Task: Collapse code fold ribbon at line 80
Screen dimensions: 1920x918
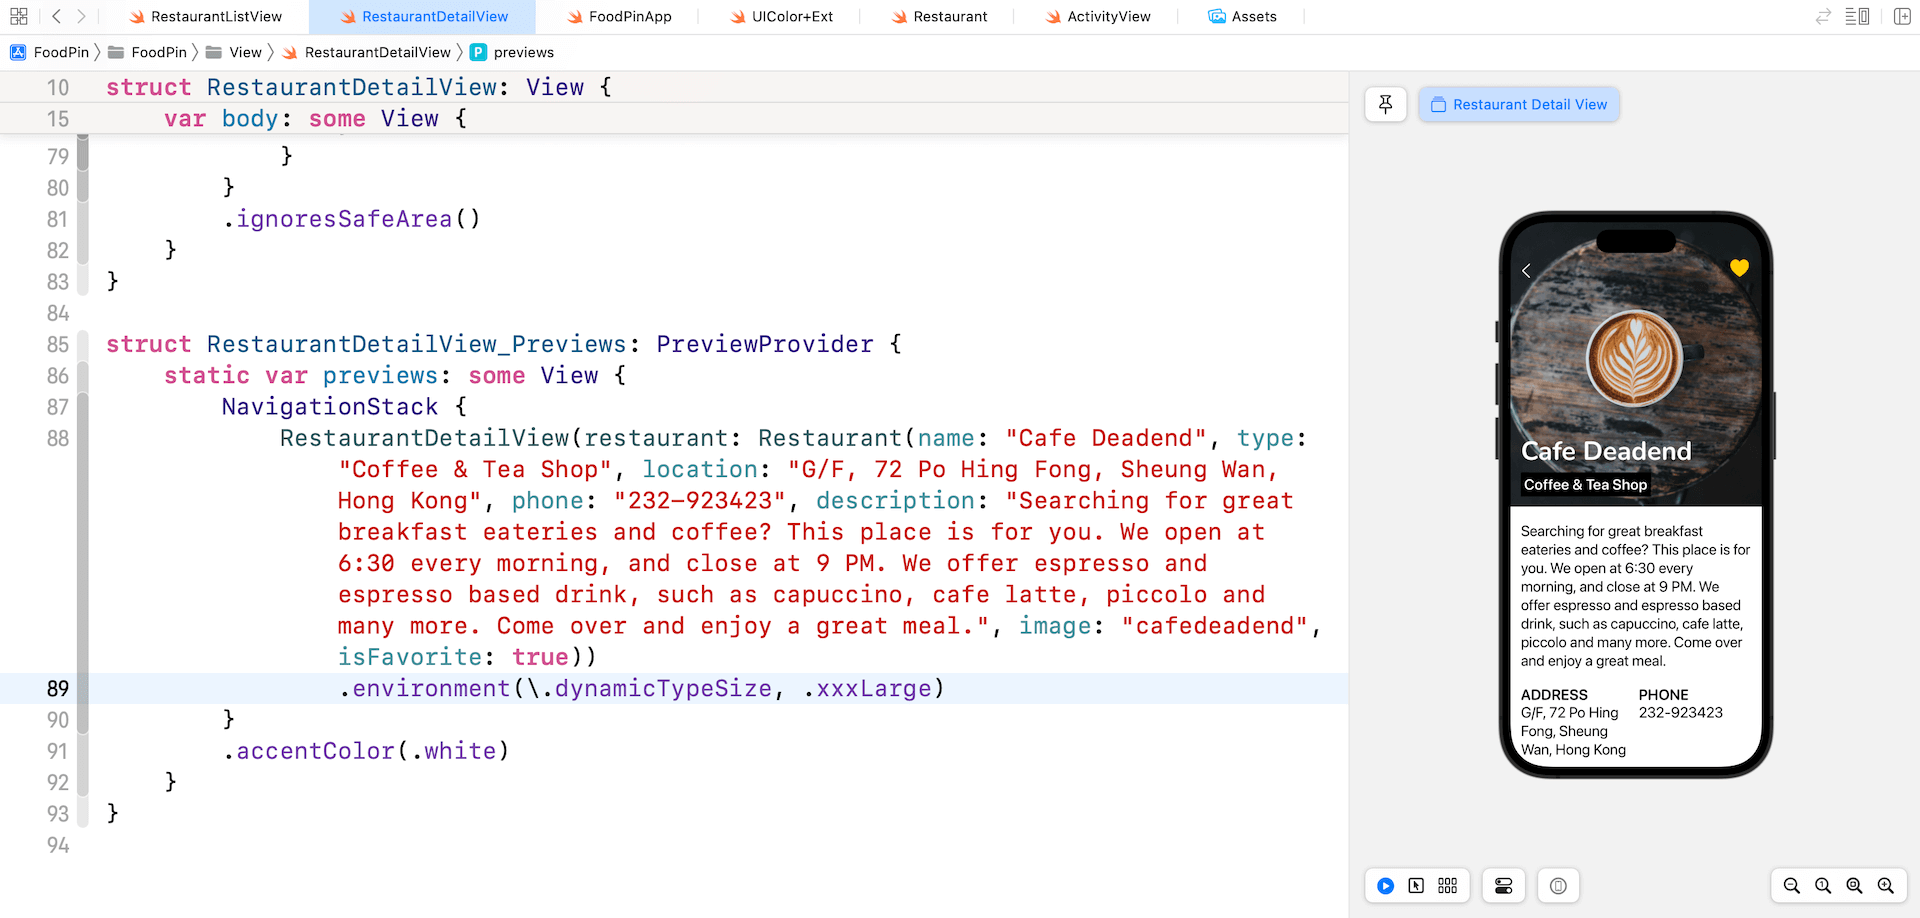Action: tap(82, 187)
